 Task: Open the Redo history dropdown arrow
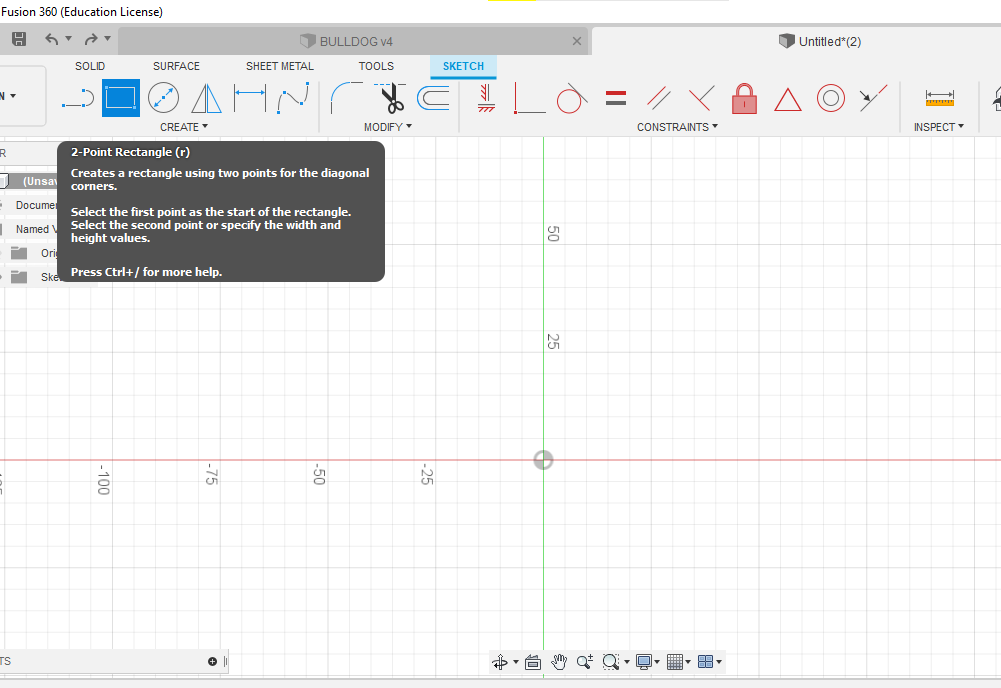[107, 38]
